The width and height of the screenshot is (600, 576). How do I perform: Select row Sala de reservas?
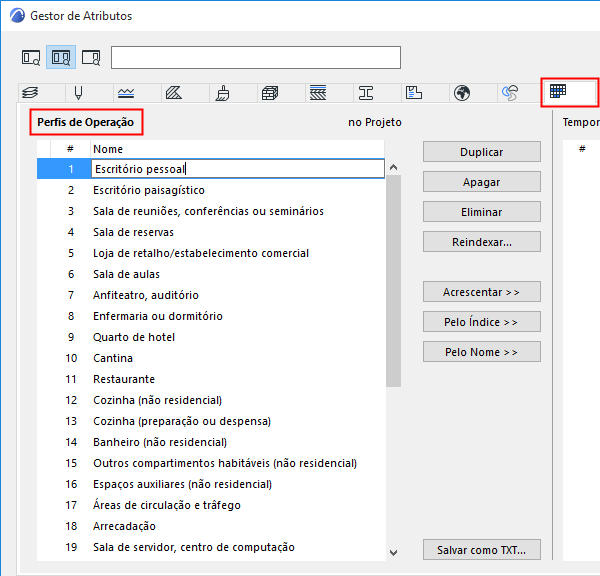211,232
